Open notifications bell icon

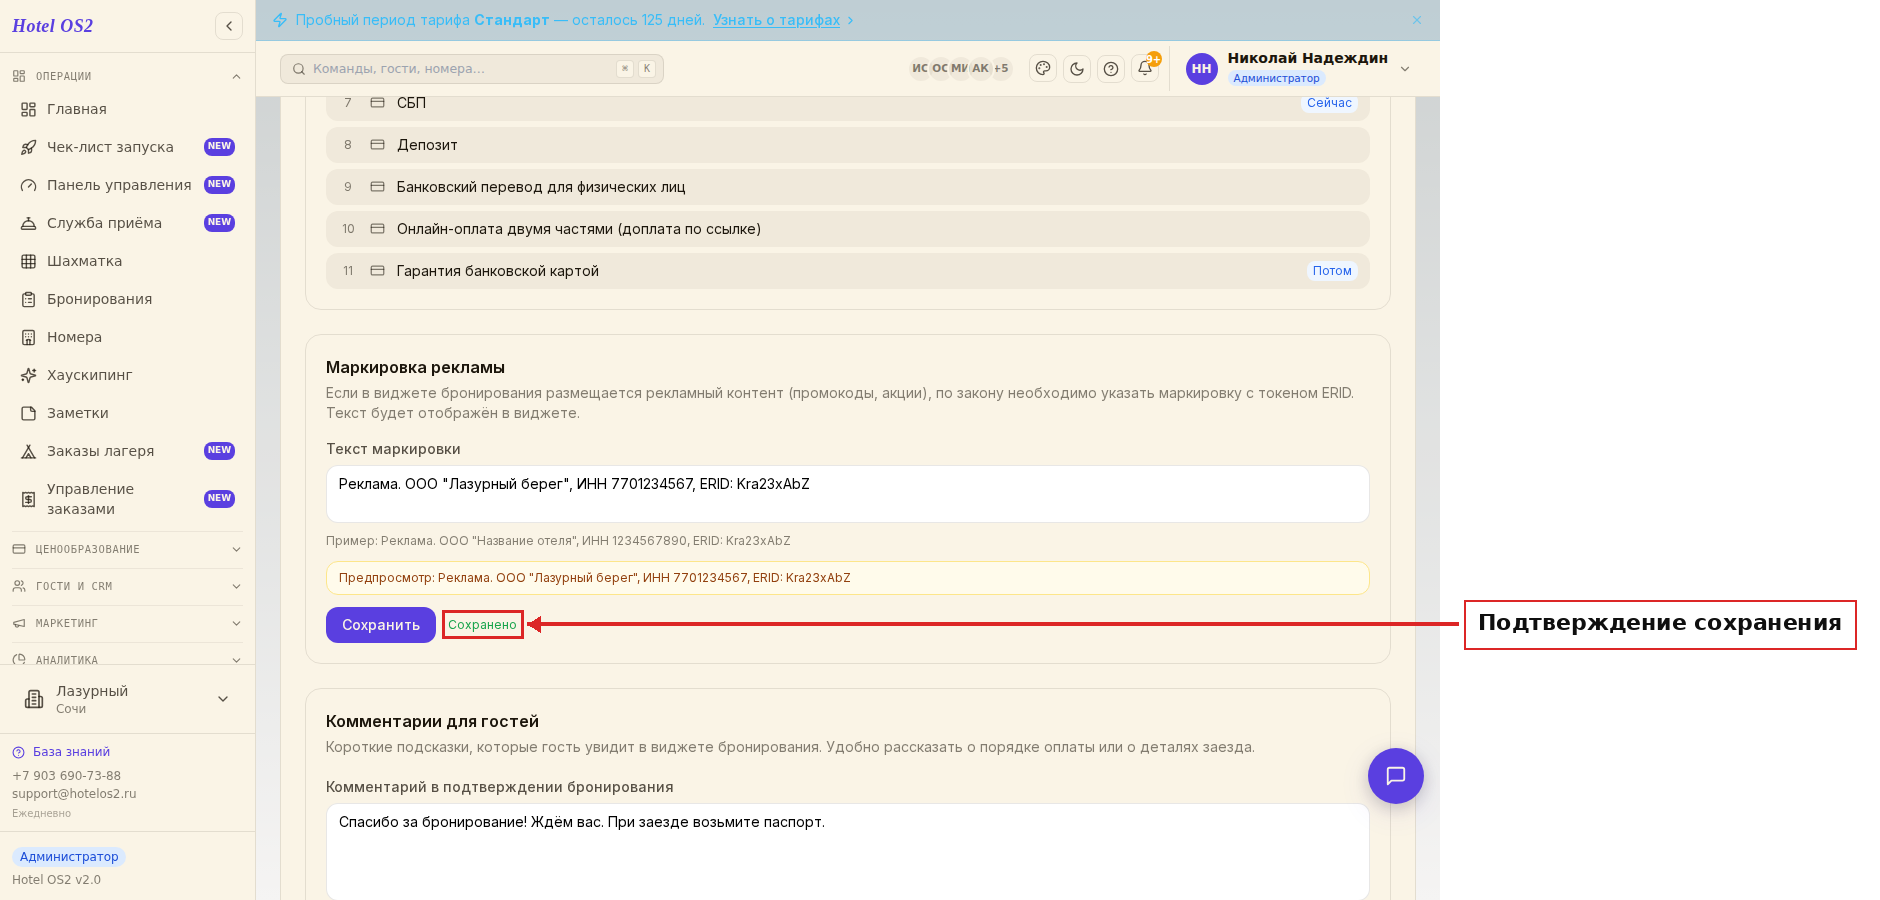tap(1145, 69)
